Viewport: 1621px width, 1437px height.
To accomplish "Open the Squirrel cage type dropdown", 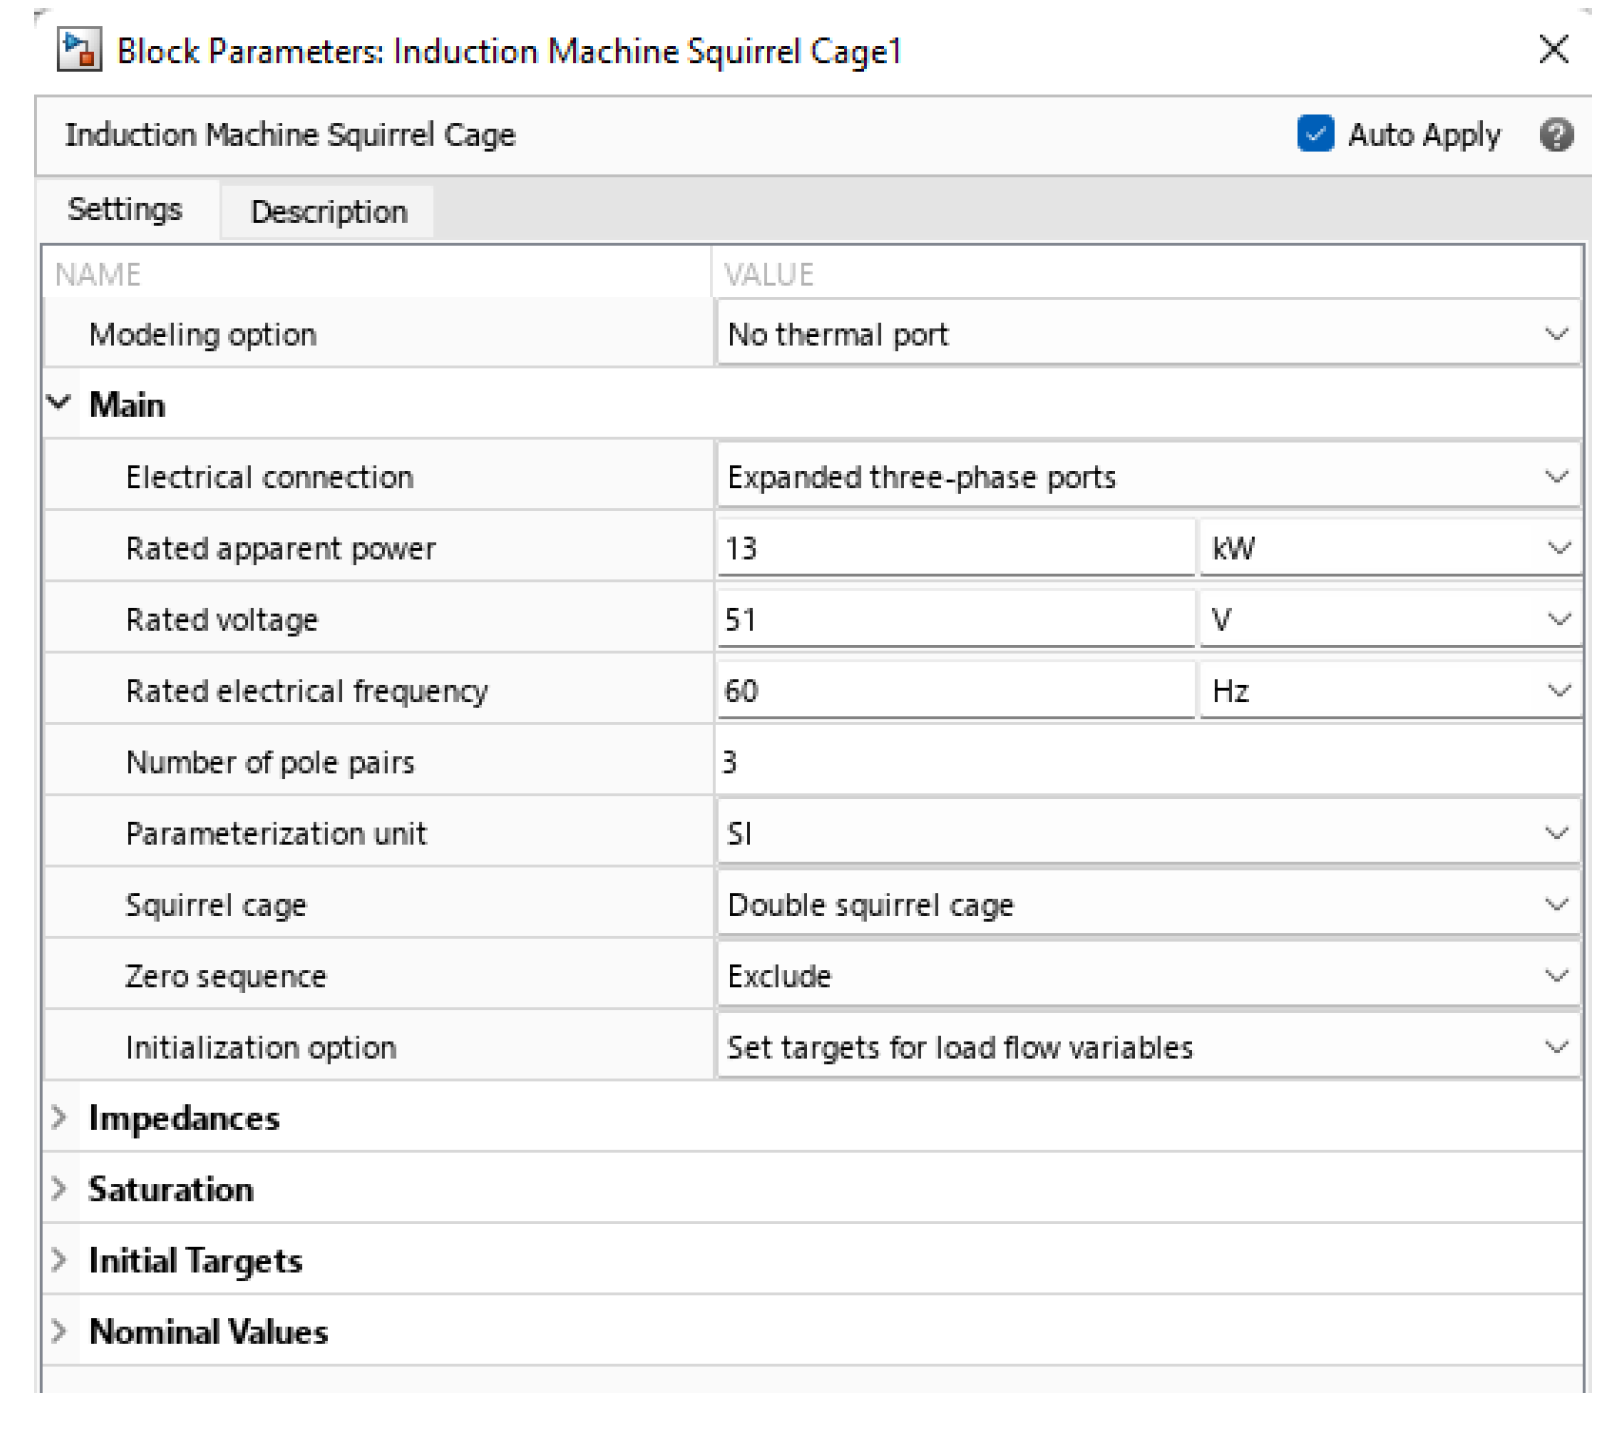I will coord(1147,905).
